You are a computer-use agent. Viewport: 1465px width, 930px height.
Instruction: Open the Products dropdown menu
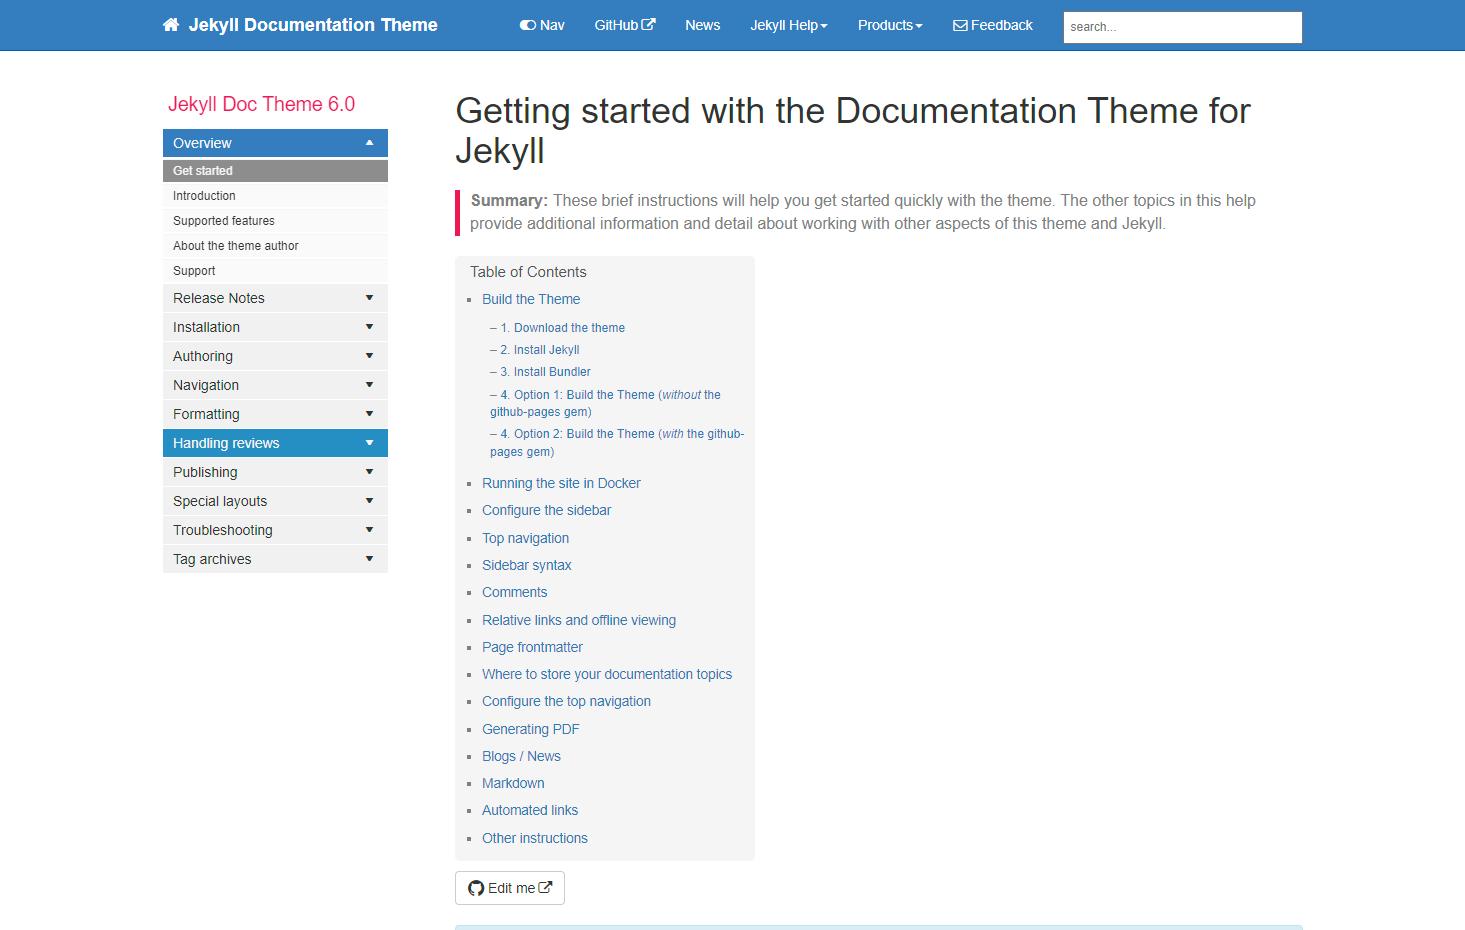click(888, 25)
